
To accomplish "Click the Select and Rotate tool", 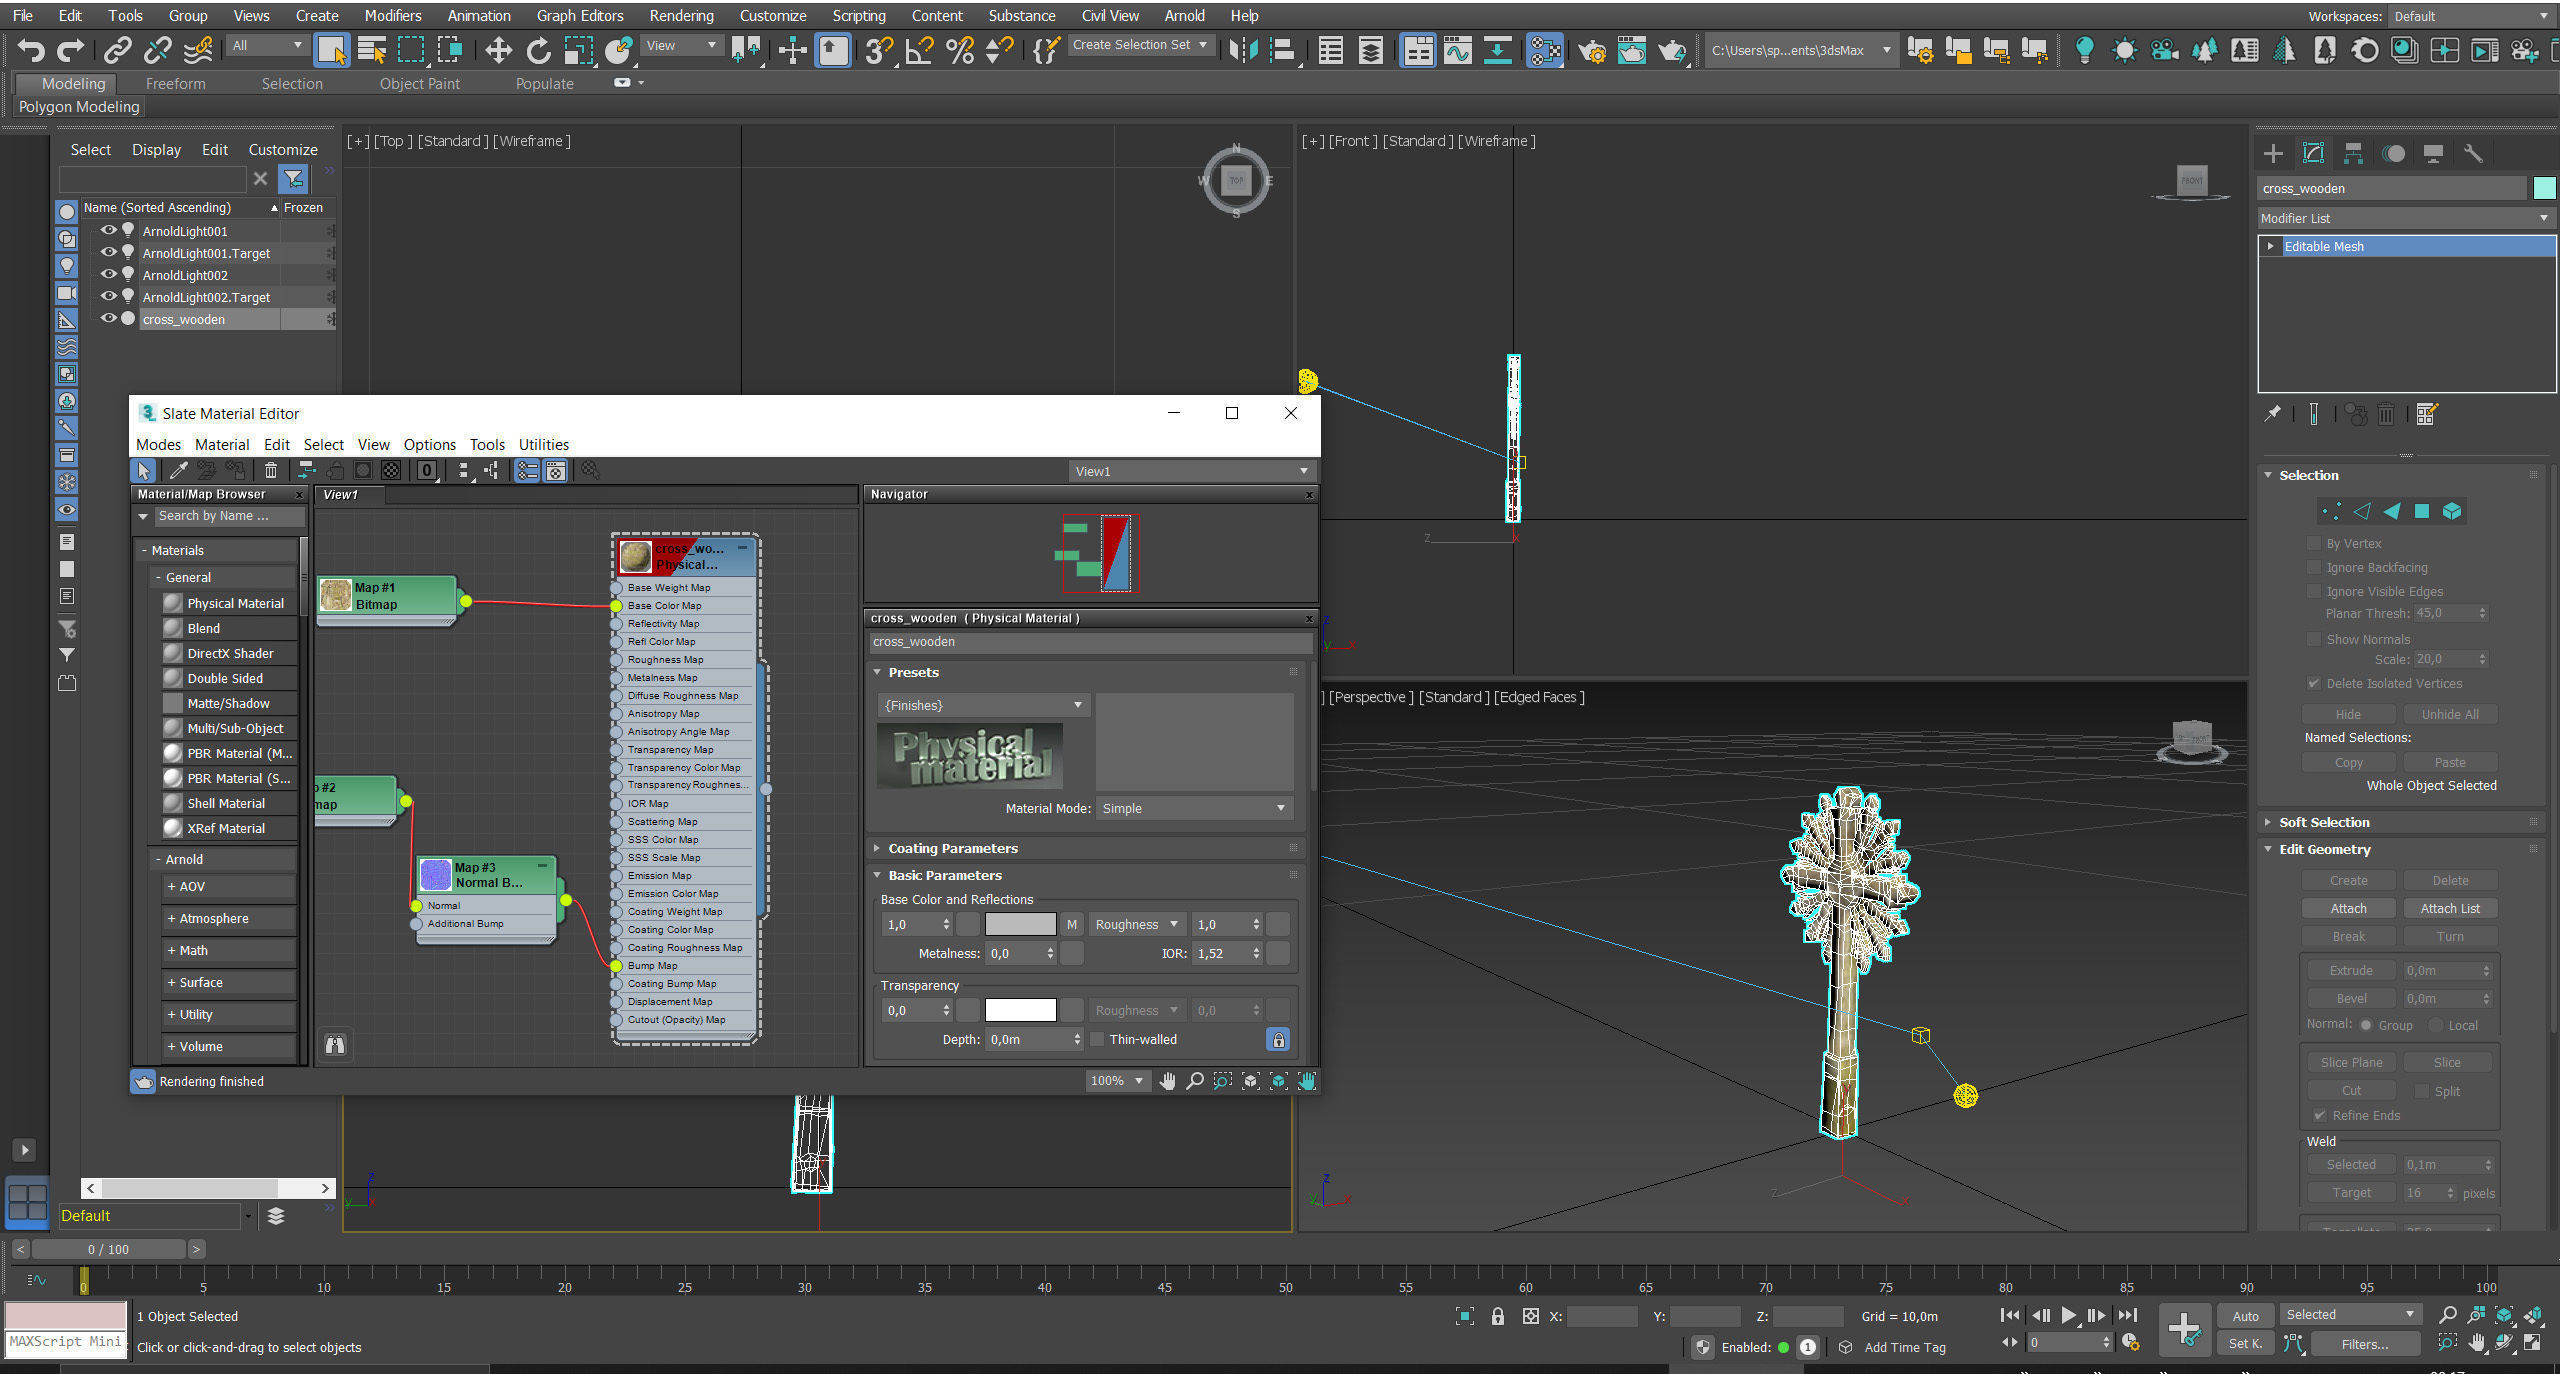I will tap(538, 50).
